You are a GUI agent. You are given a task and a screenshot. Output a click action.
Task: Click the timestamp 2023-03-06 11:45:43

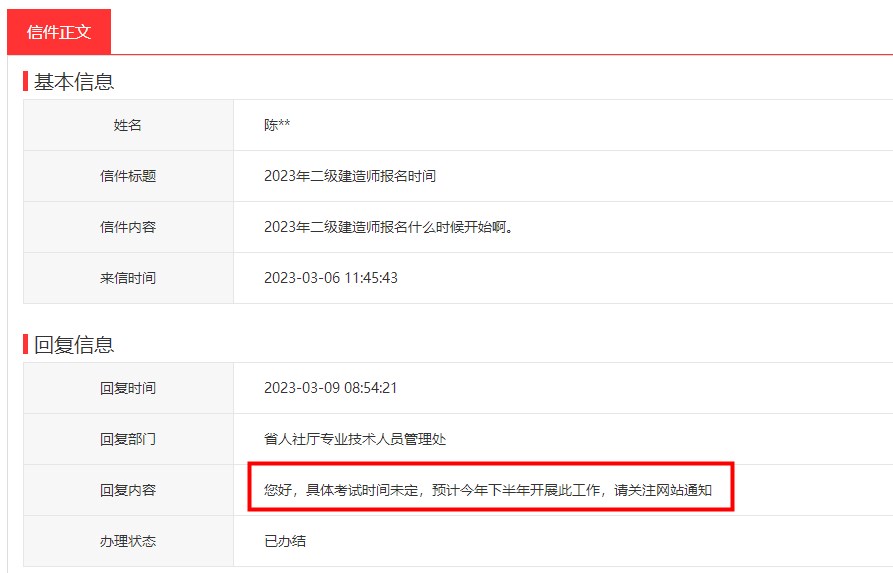coord(330,278)
